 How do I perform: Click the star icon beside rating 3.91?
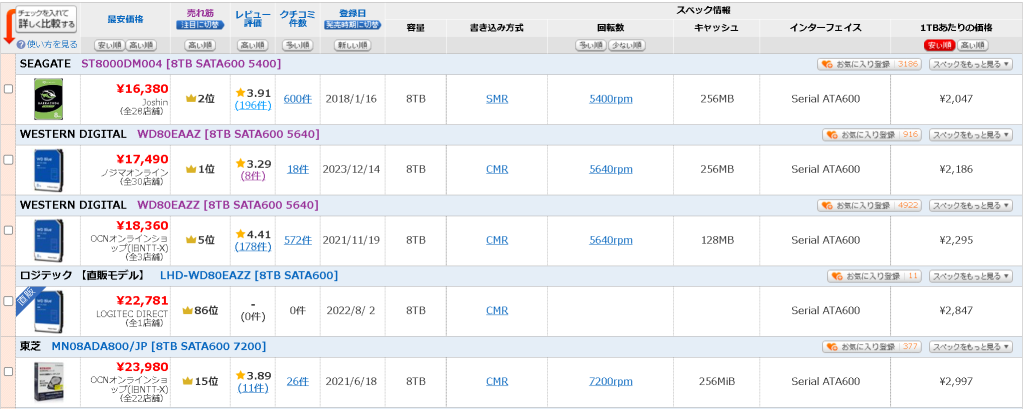(240, 93)
